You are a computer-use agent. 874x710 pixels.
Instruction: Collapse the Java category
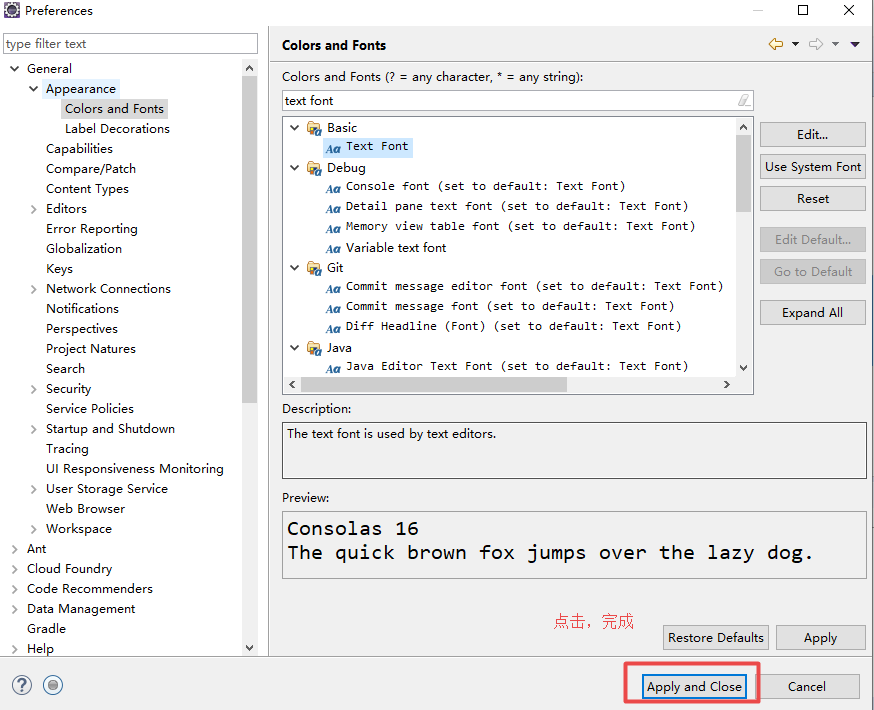coord(295,348)
